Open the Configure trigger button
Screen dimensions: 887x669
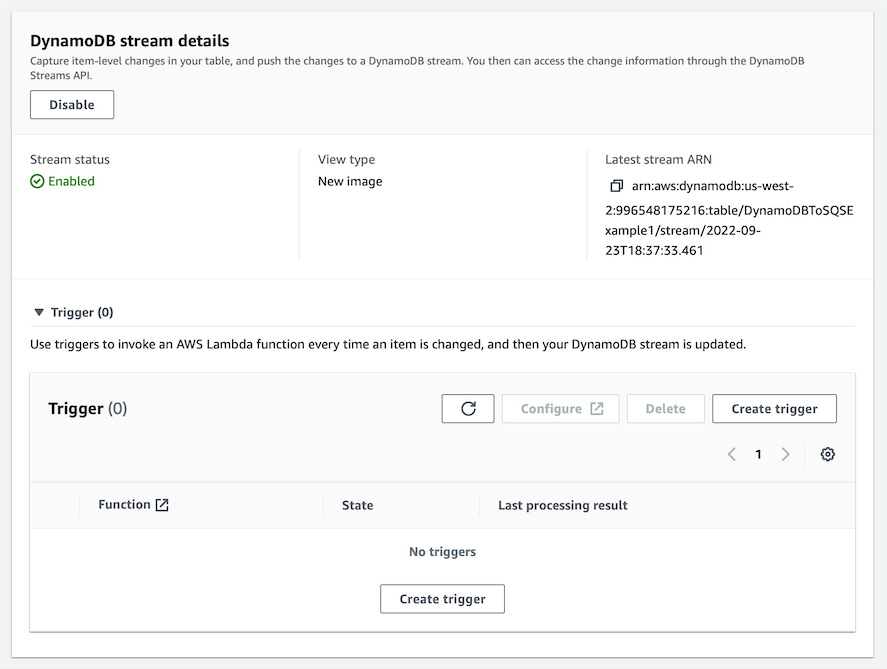point(560,409)
